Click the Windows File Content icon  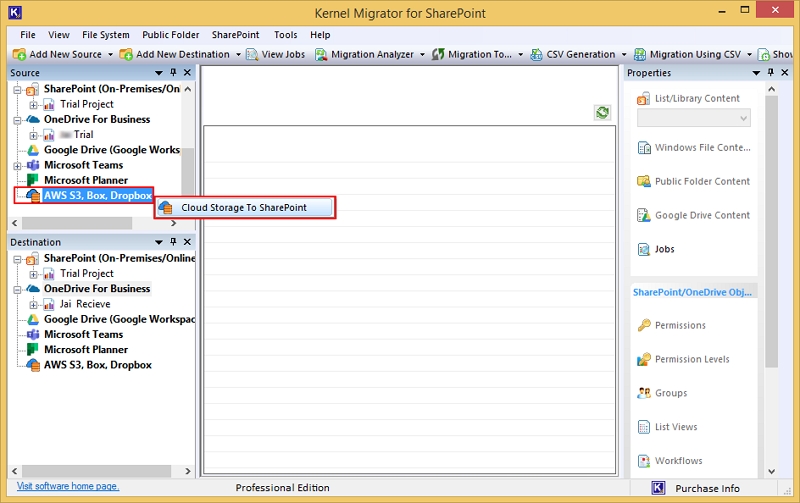click(x=644, y=148)
